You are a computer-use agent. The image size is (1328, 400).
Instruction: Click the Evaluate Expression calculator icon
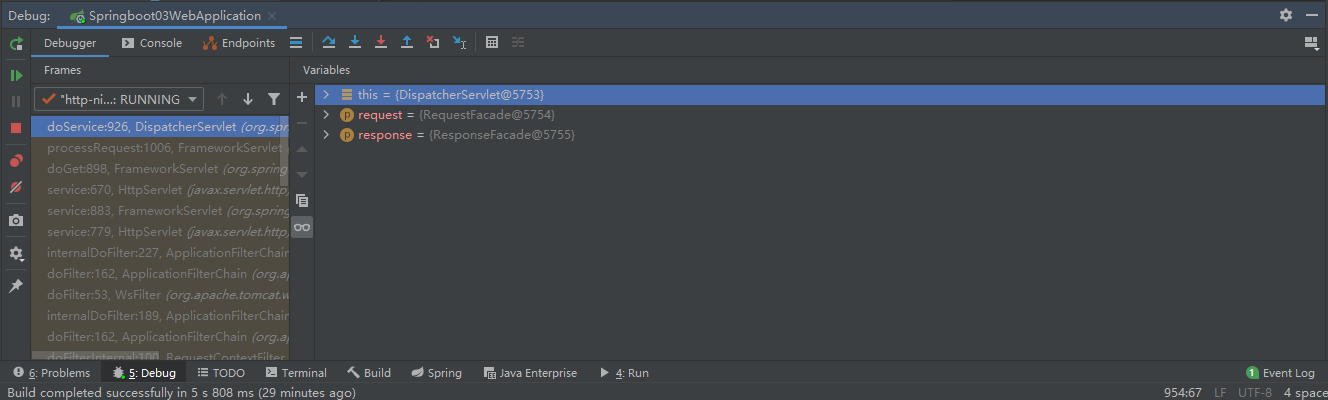pos(492,42)
